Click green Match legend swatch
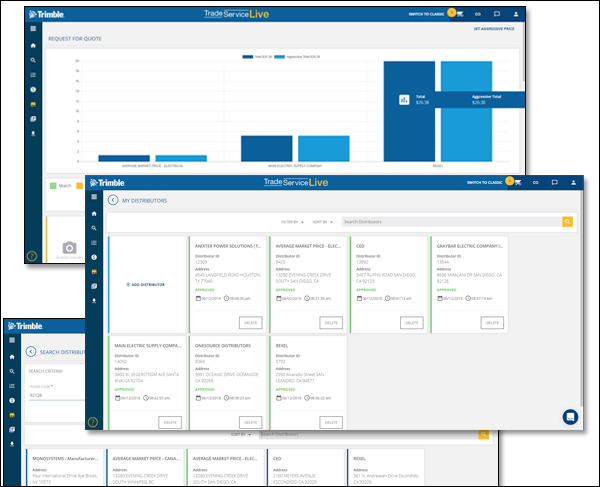This screenshot has height=487, width=600. pyautogui.click(x=53, y=186)
